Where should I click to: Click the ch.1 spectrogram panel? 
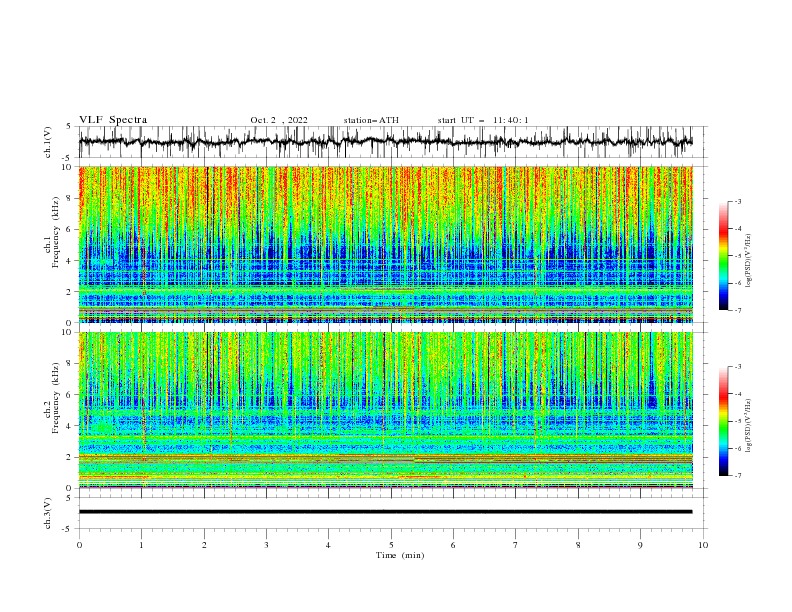point(386,244)
